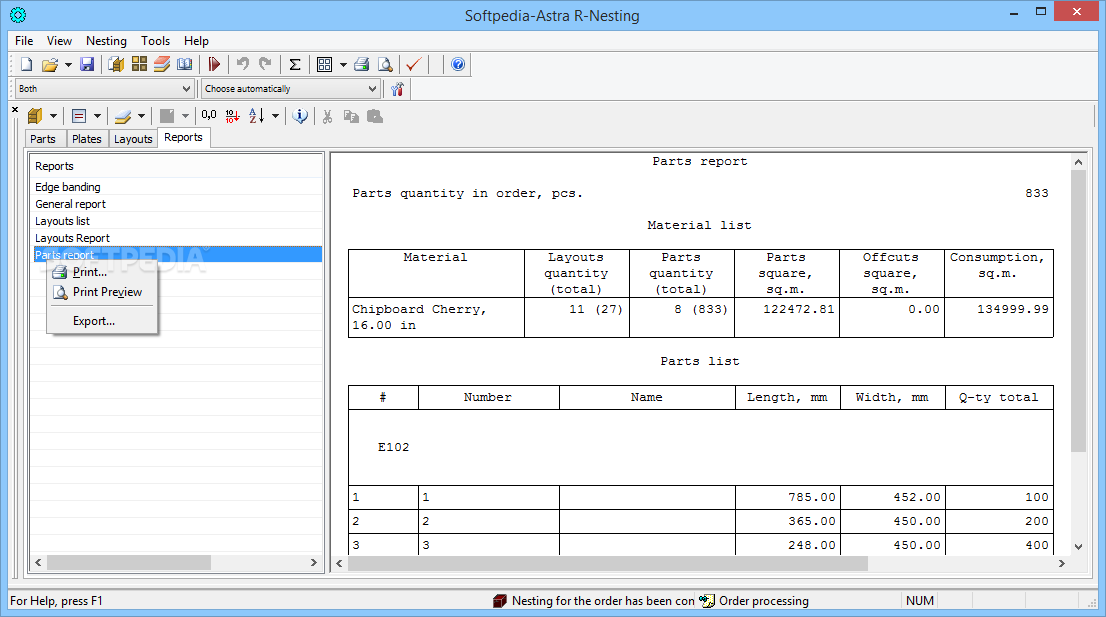Click the 0,0 decimal format icon

point(209,115)
